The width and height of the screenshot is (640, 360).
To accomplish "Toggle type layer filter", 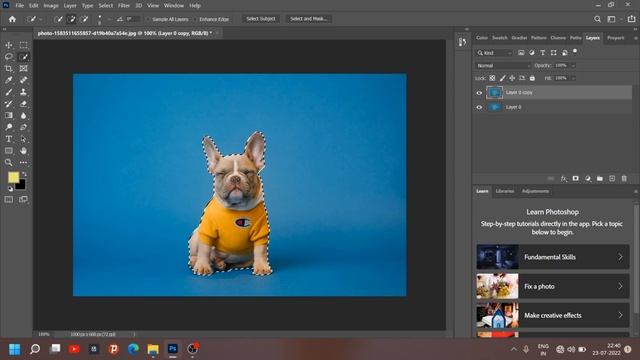I will (542, 53).
